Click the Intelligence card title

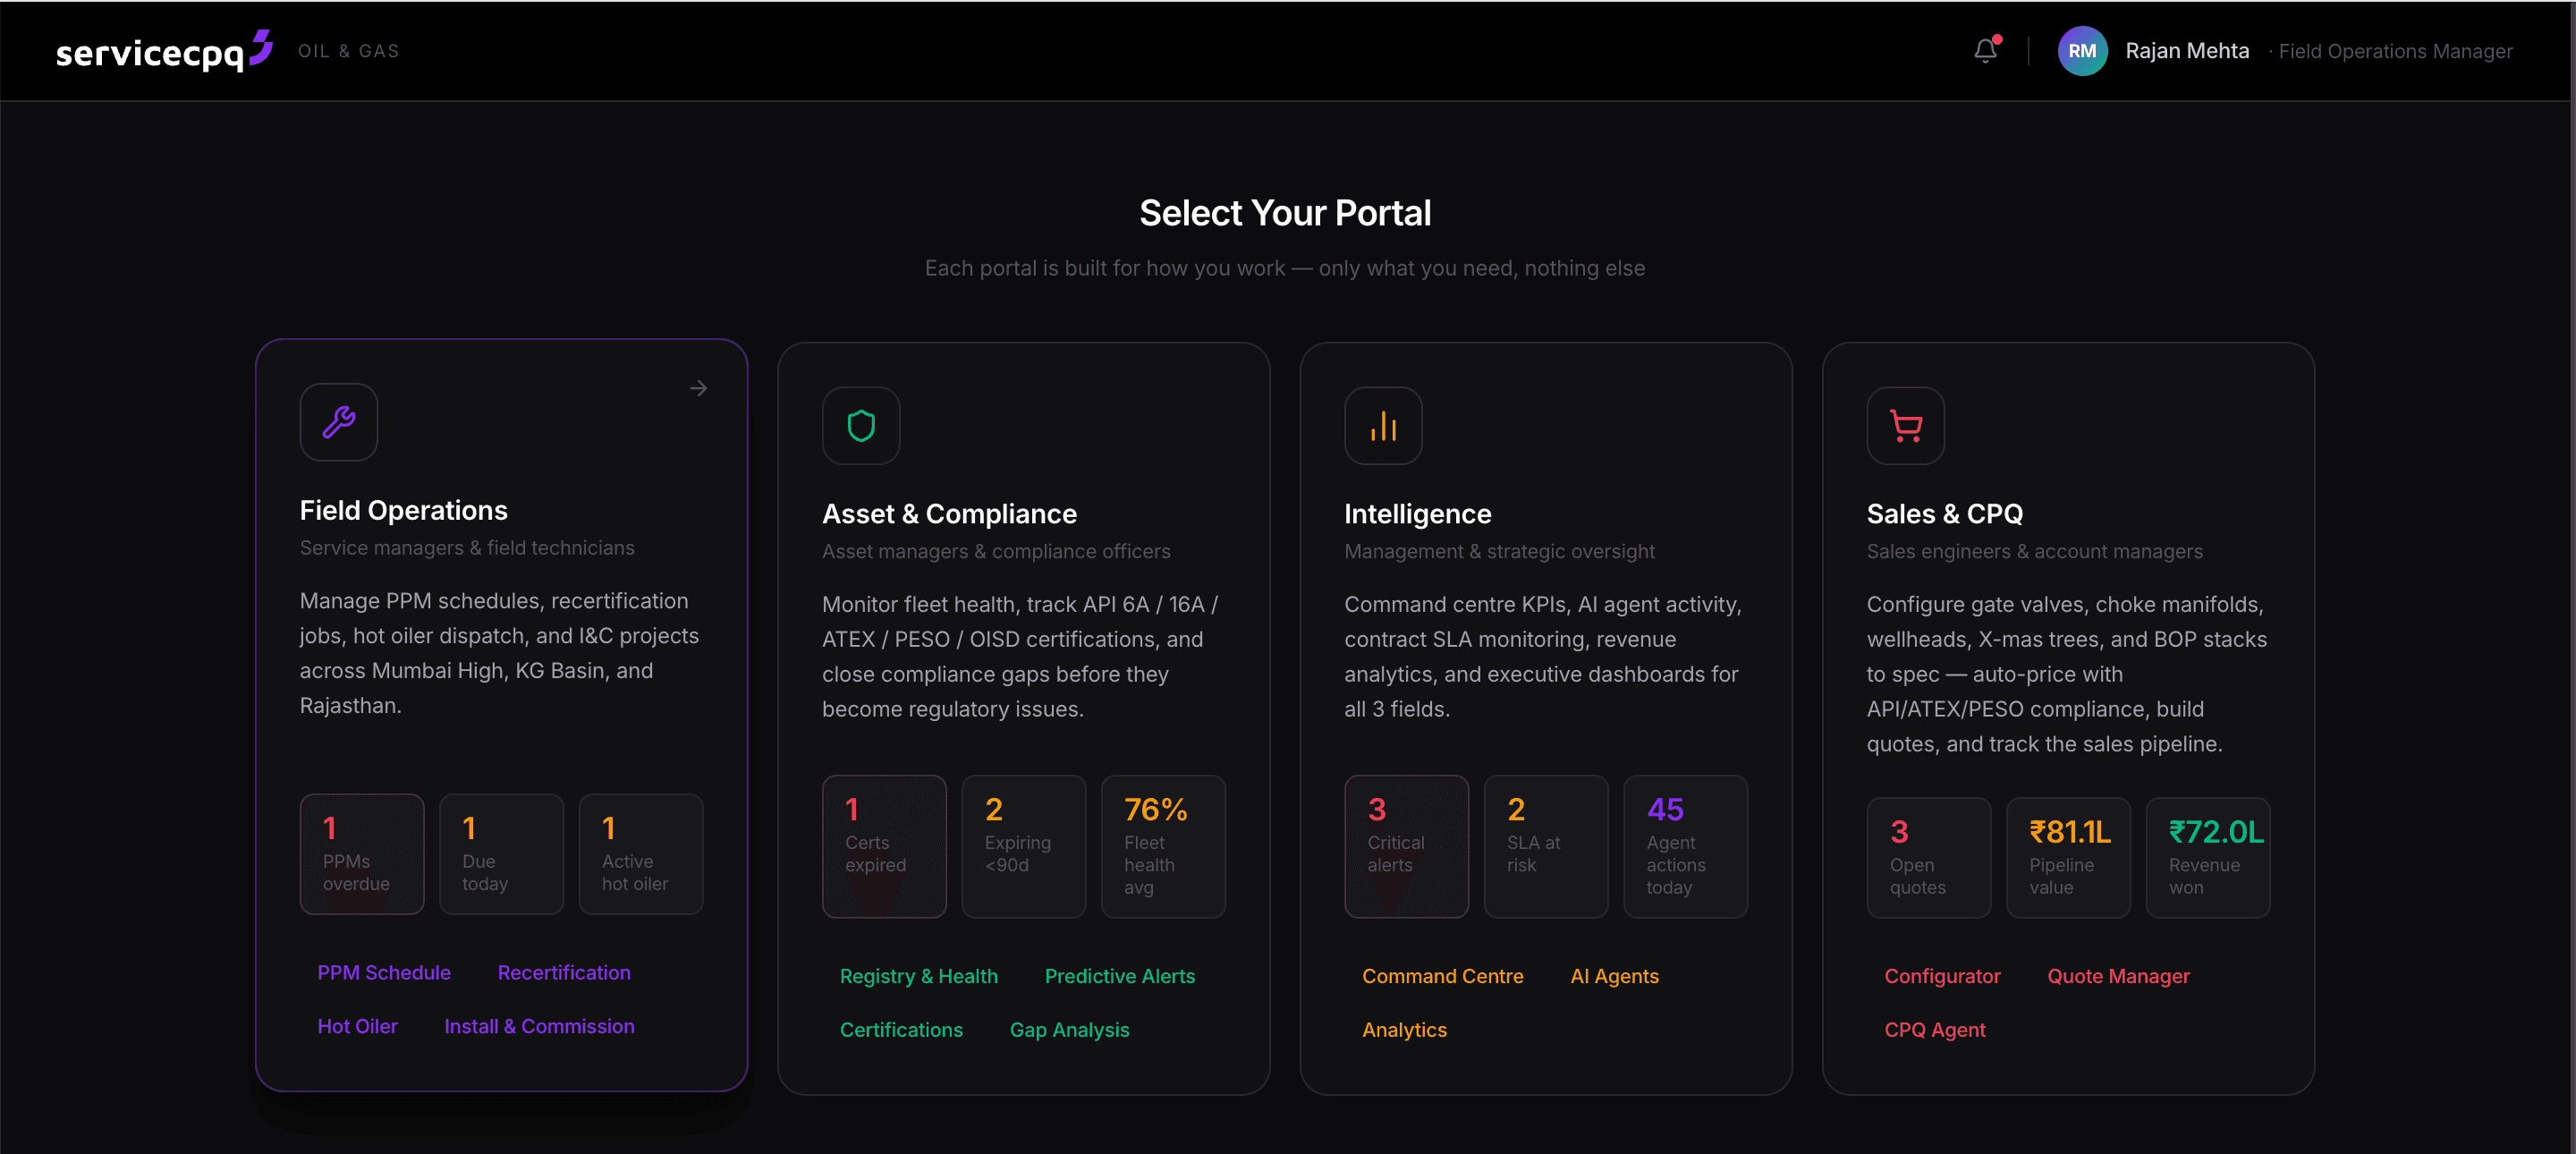point(1417,514)
